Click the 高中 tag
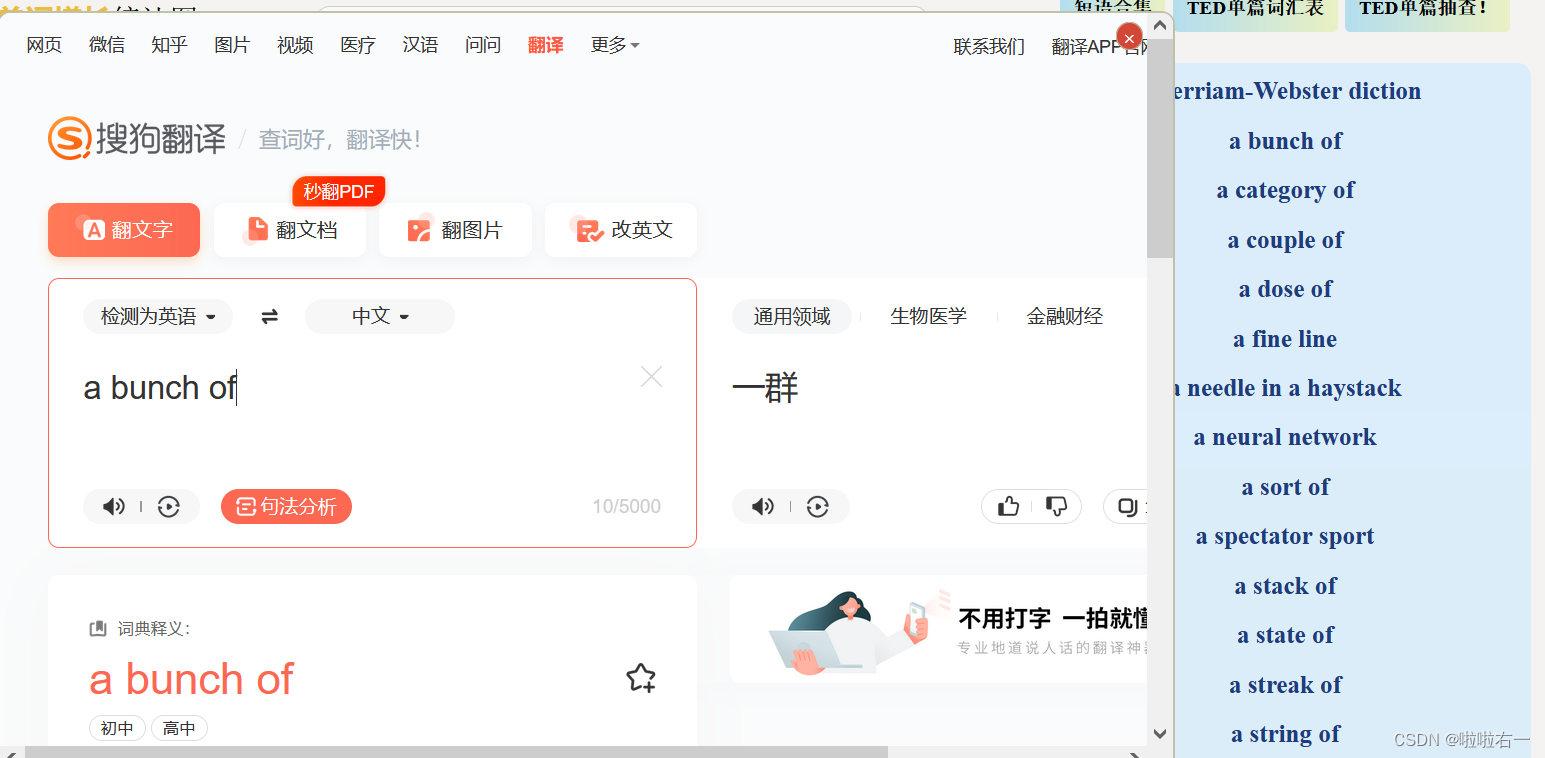 point(179,728)
